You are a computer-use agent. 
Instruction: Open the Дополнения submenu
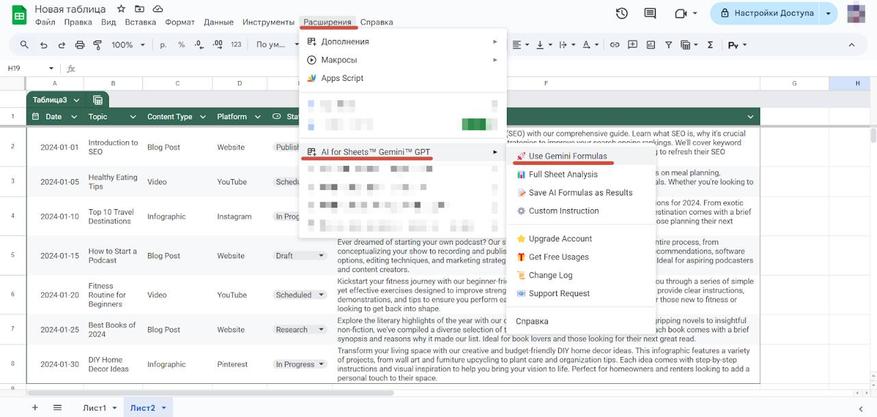(403, 42)
